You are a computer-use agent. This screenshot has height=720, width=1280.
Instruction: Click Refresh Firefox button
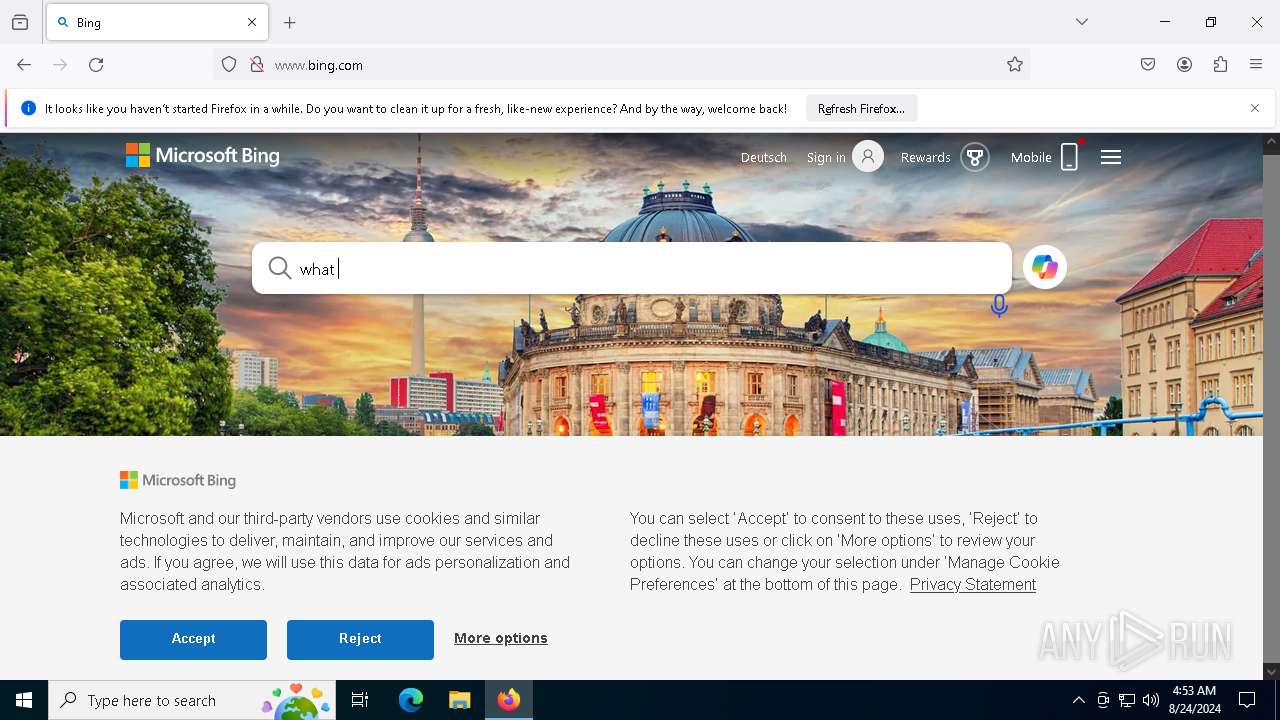(x=861, y=108)
